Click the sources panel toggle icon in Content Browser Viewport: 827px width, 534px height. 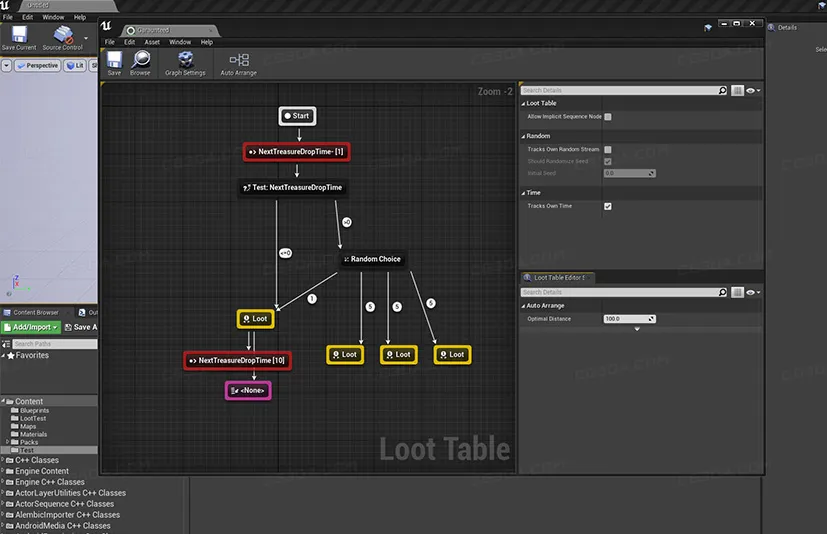coord(6,344)
